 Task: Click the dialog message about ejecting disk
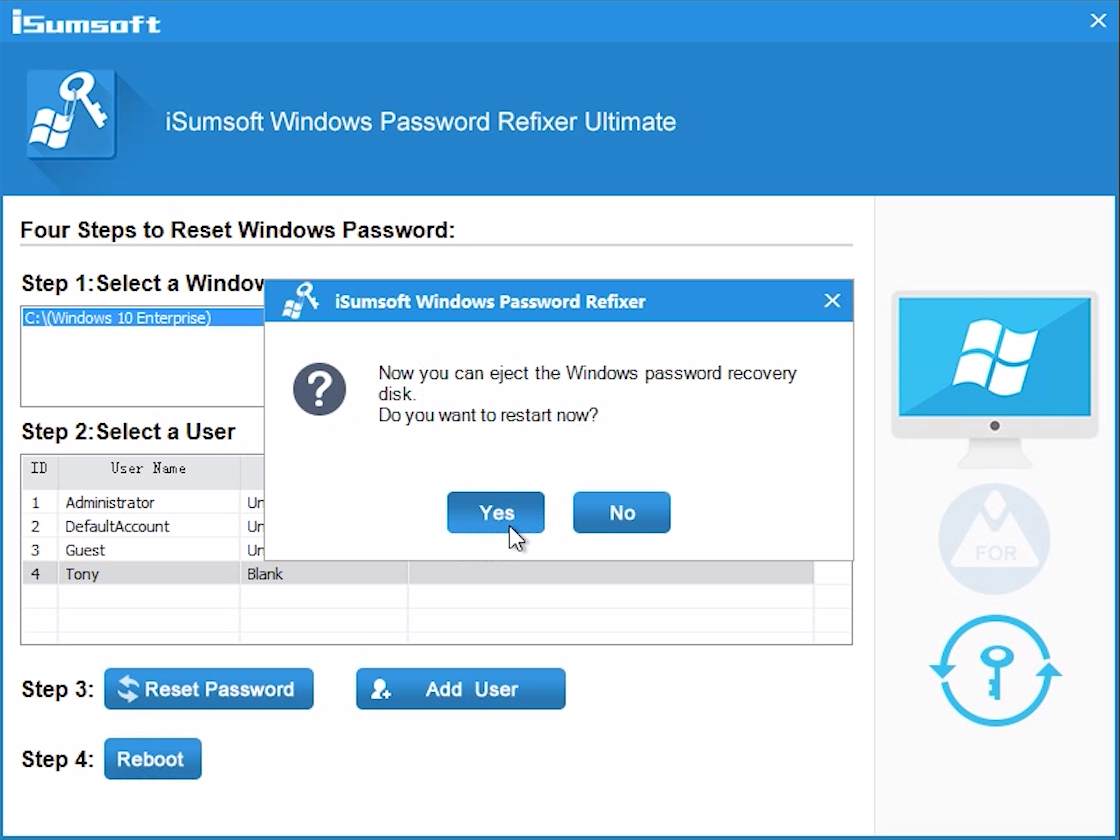(587, 394)
